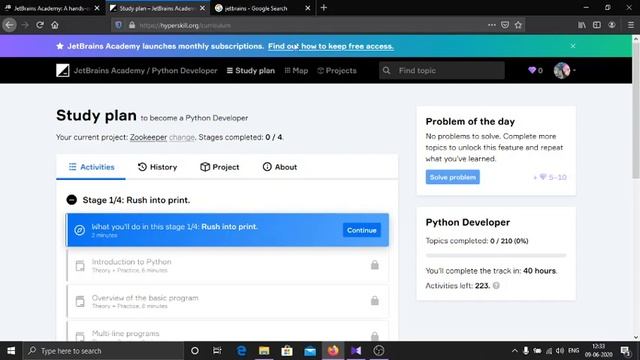The image size is (640, 360).
Task: Open the notification center icon
Action: click(625, 351)
